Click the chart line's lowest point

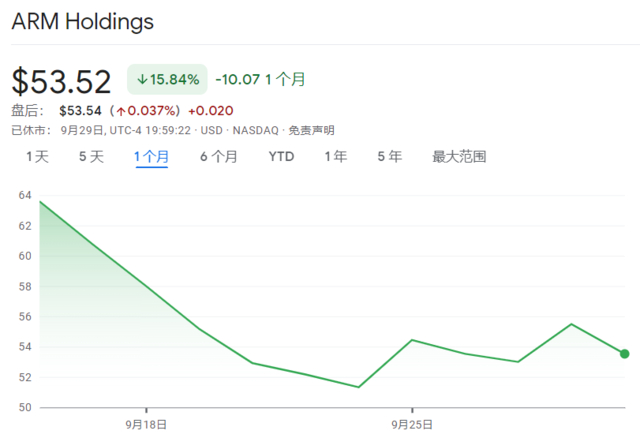tap(358, 387)
